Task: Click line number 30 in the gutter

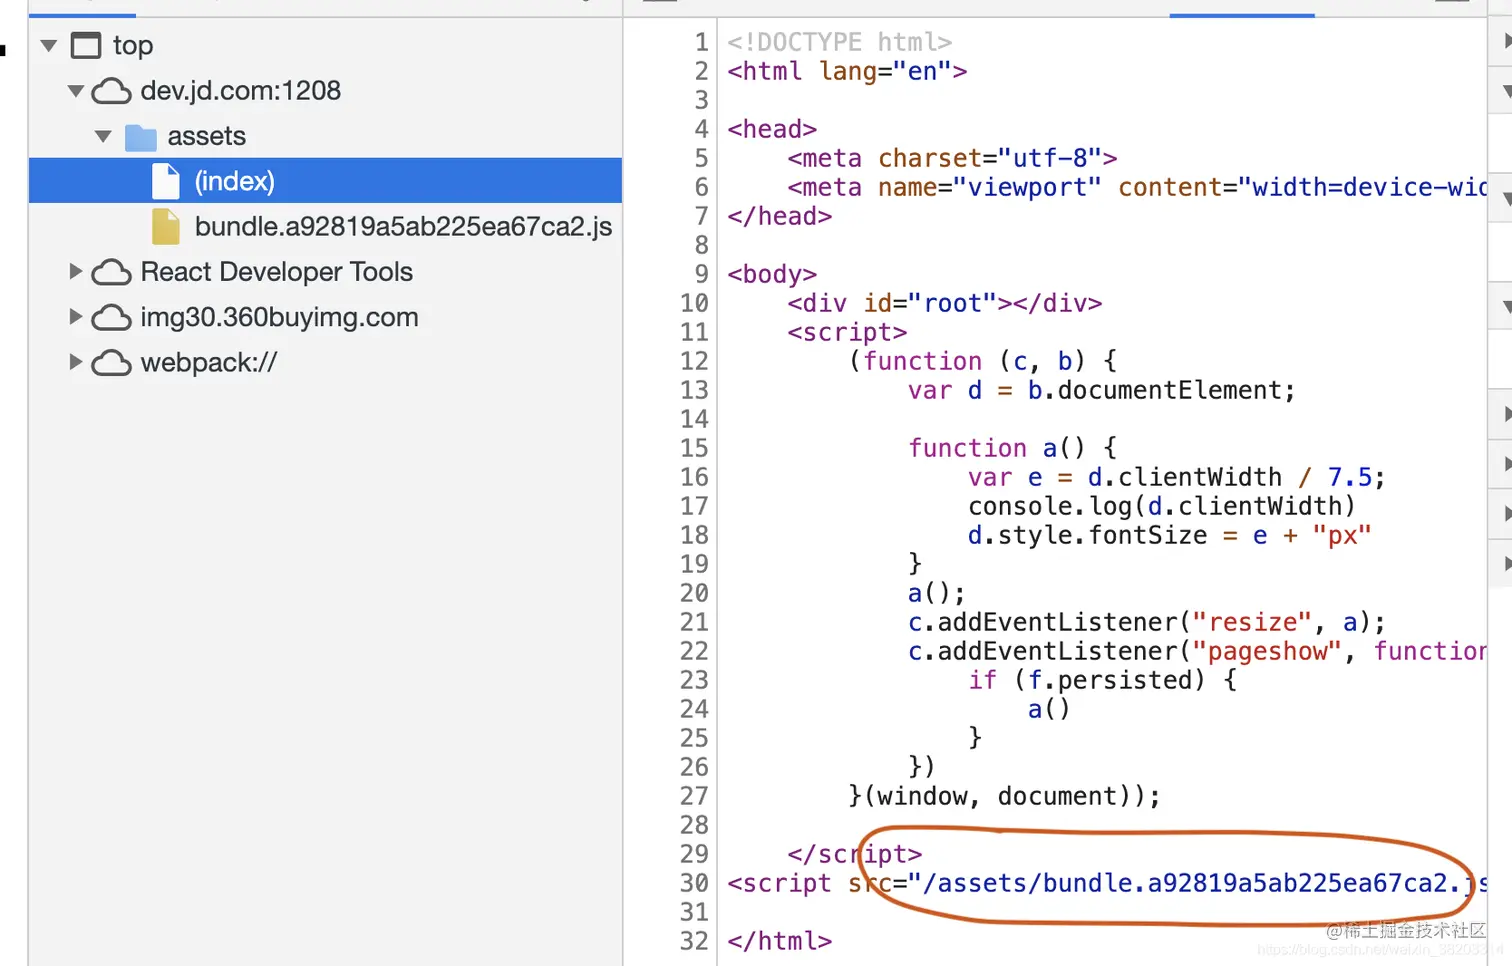Action: pyautogui.click(x=694, y=883)
